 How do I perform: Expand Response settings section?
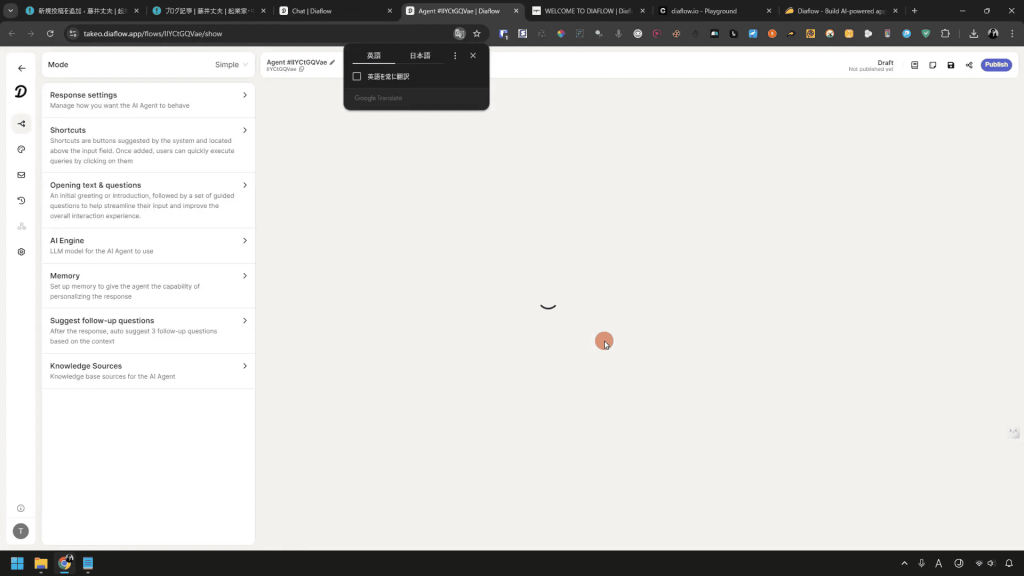pos(148,100)
